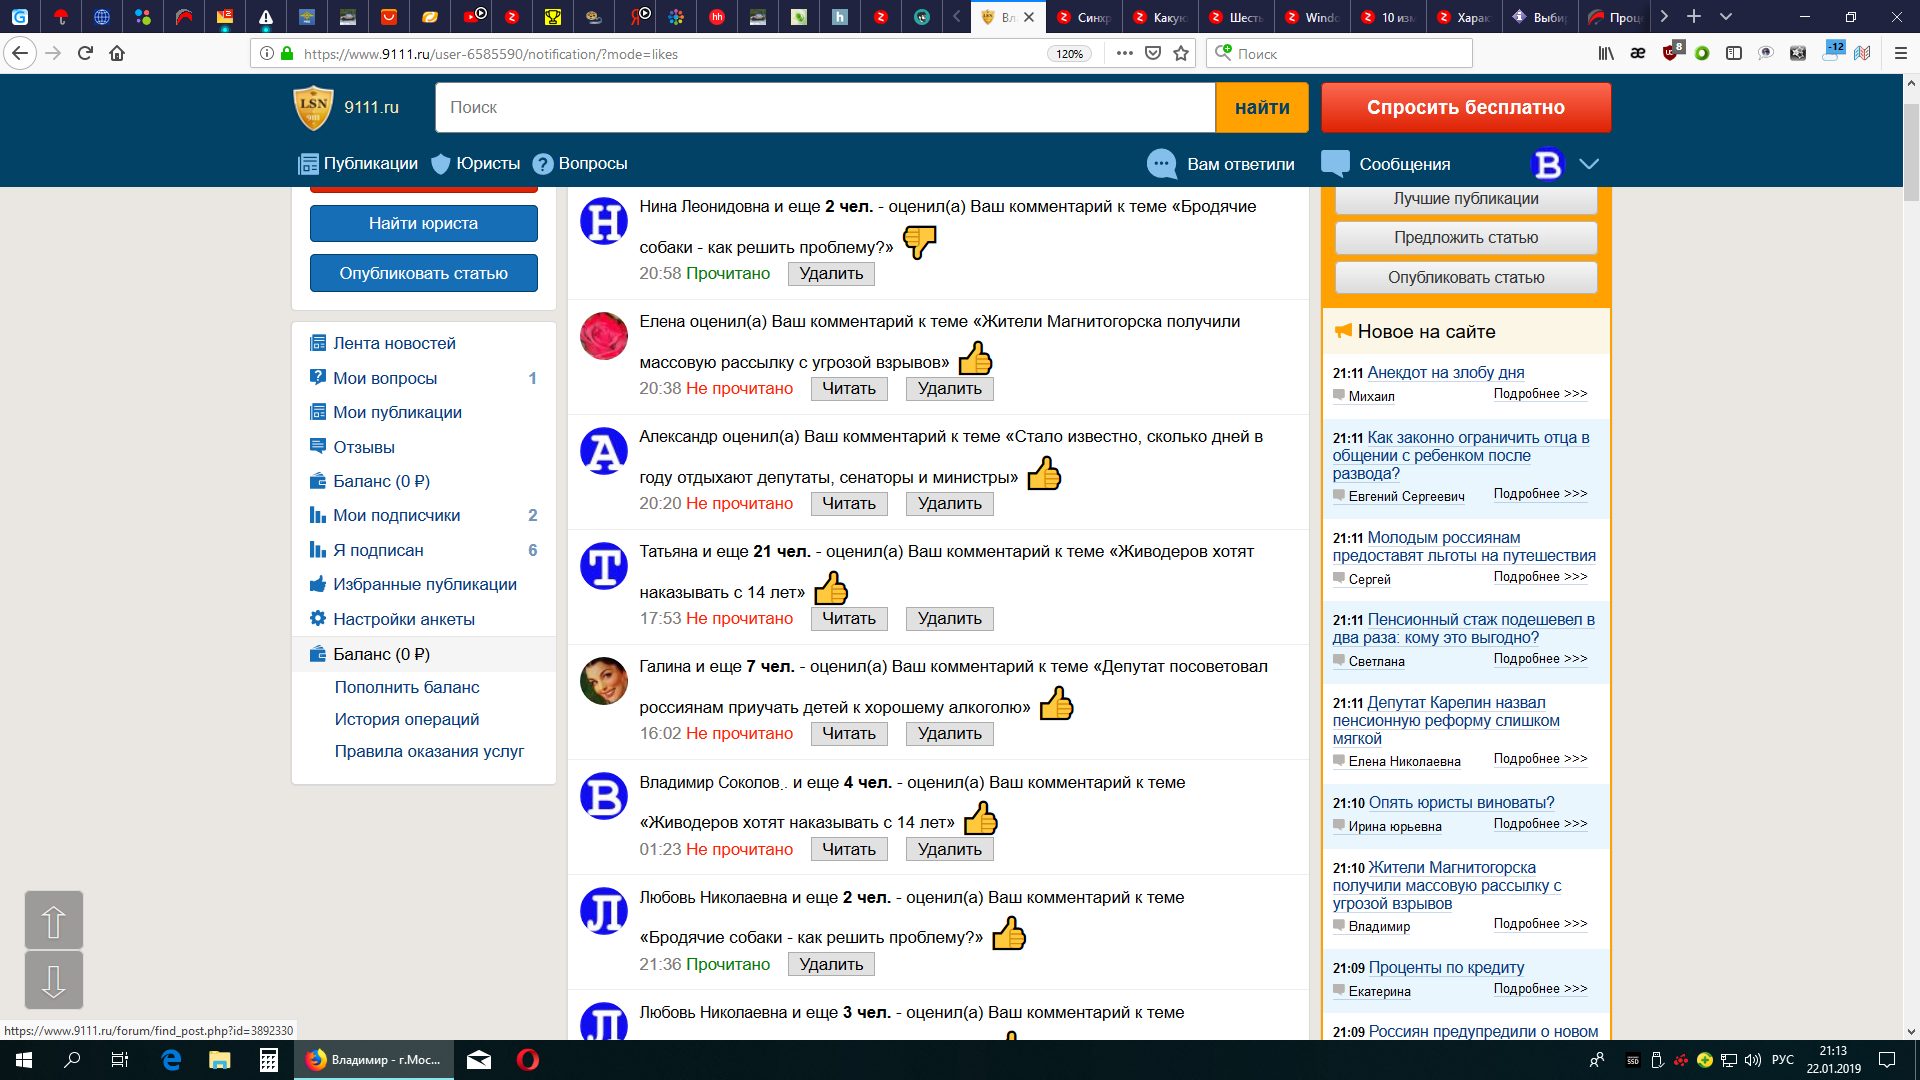This screenshot has width=1920, height=1080.
Task: Click the 'Сообщения' message icon
Action: coord(1335,163)
